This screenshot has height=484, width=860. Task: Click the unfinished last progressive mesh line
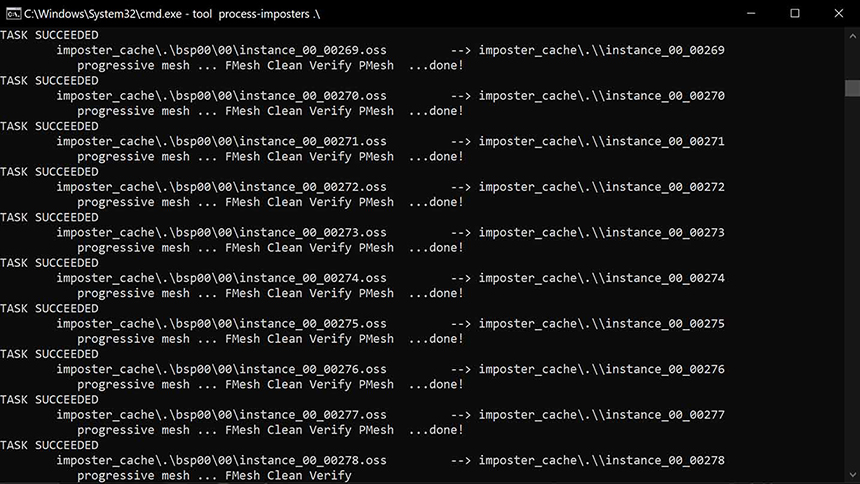coord(214,476)
